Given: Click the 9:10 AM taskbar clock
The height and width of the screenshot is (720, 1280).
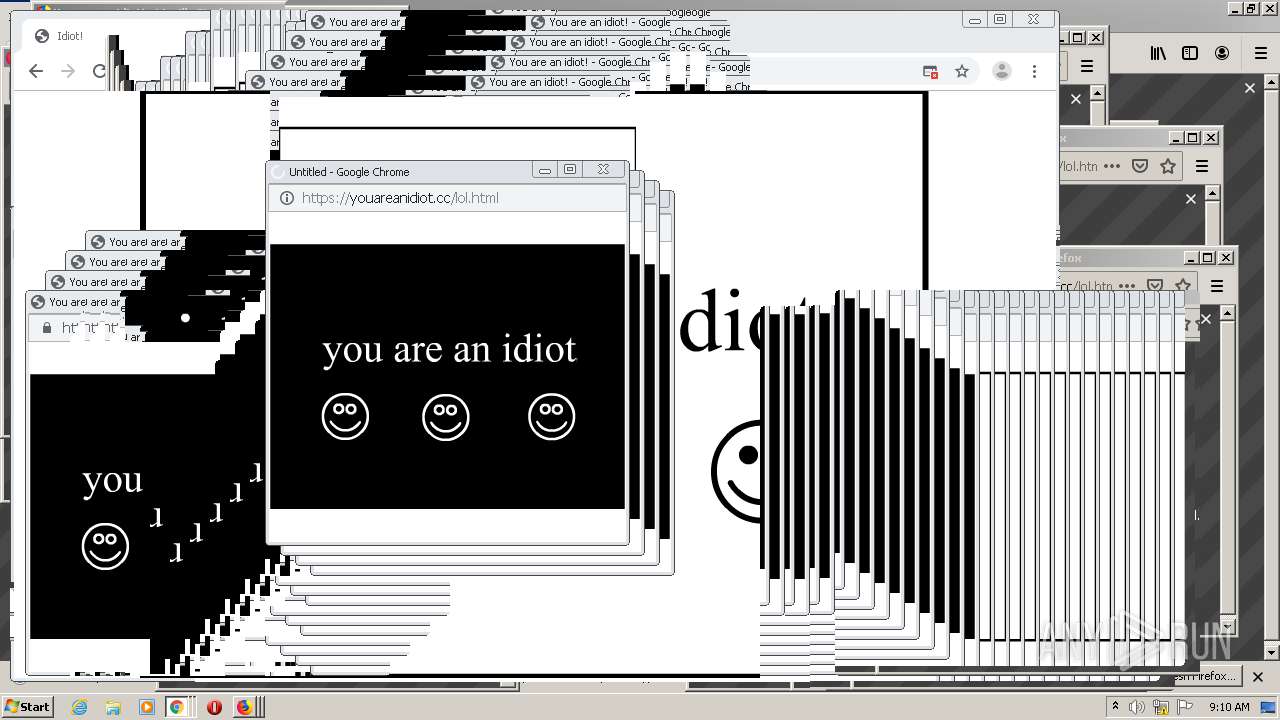Looking at the screenshot, I should point(1229,707).
